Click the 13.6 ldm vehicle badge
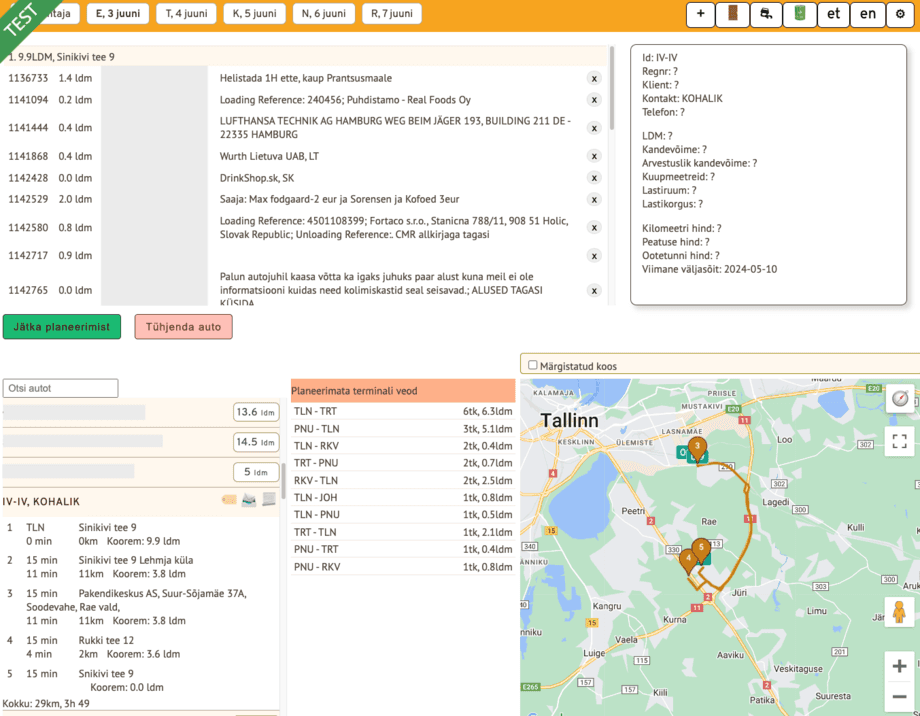 256,412
